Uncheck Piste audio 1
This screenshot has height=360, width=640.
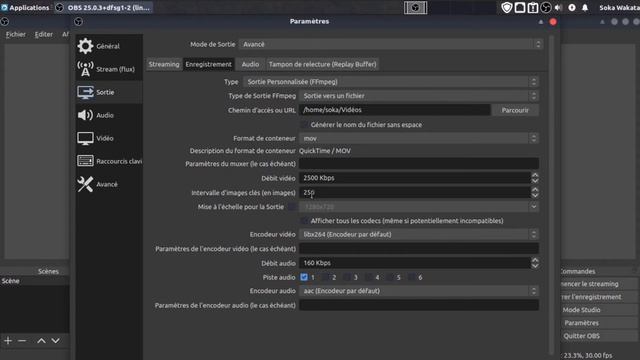pyautogui.click(x=304, y=277)
